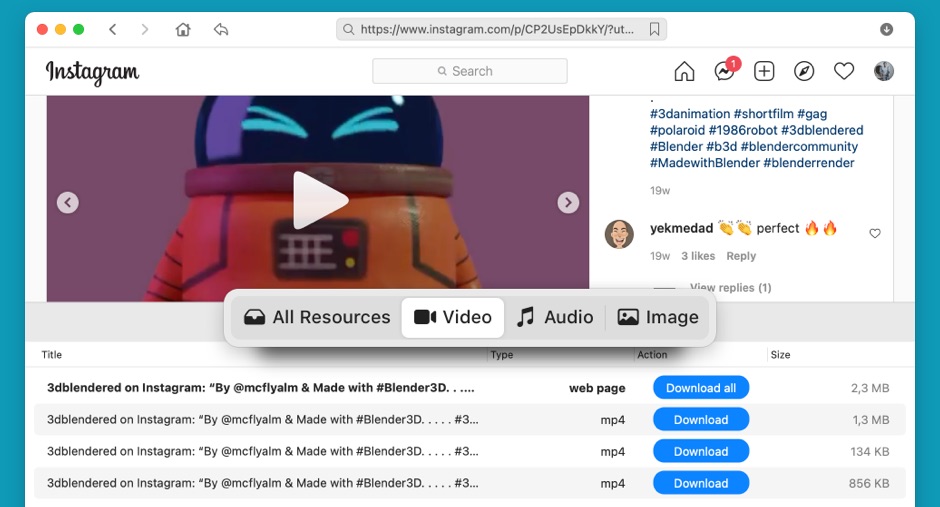Create a new post with the plus icon
The width and height of the screenshot is (940, 507).
click(x=764, y=71)
